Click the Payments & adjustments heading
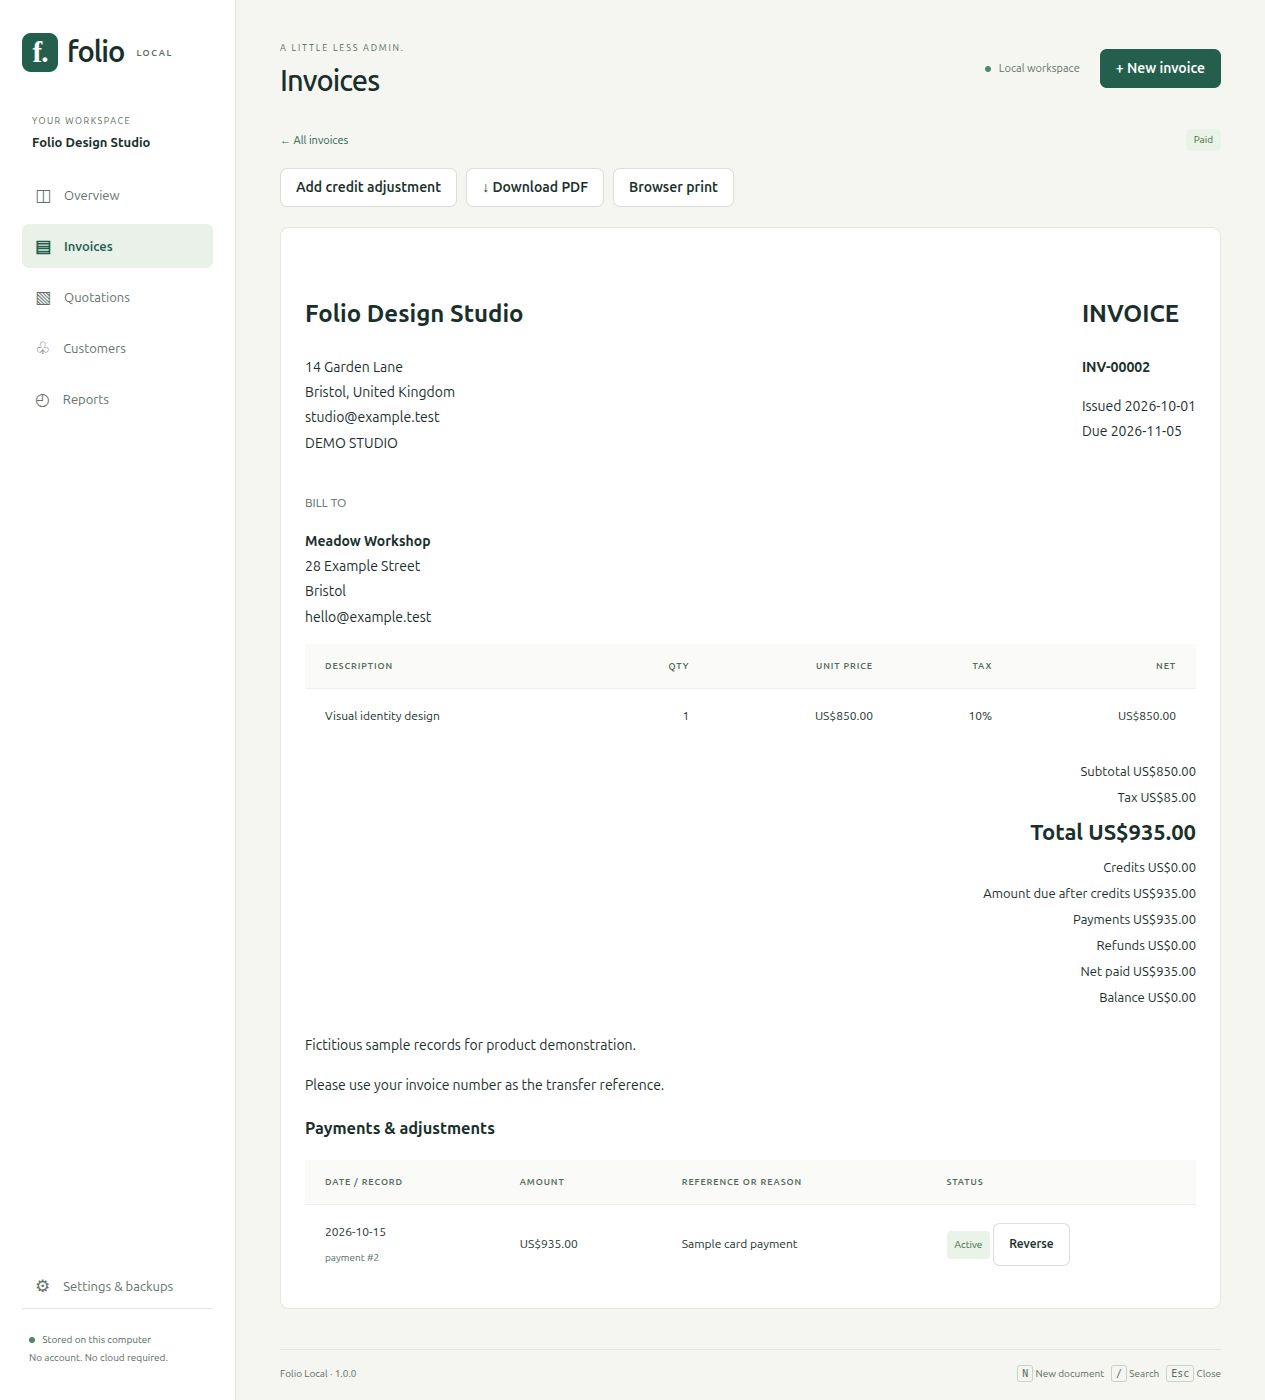This screenshot has width=1265, height=1400. coord(400,1128)
